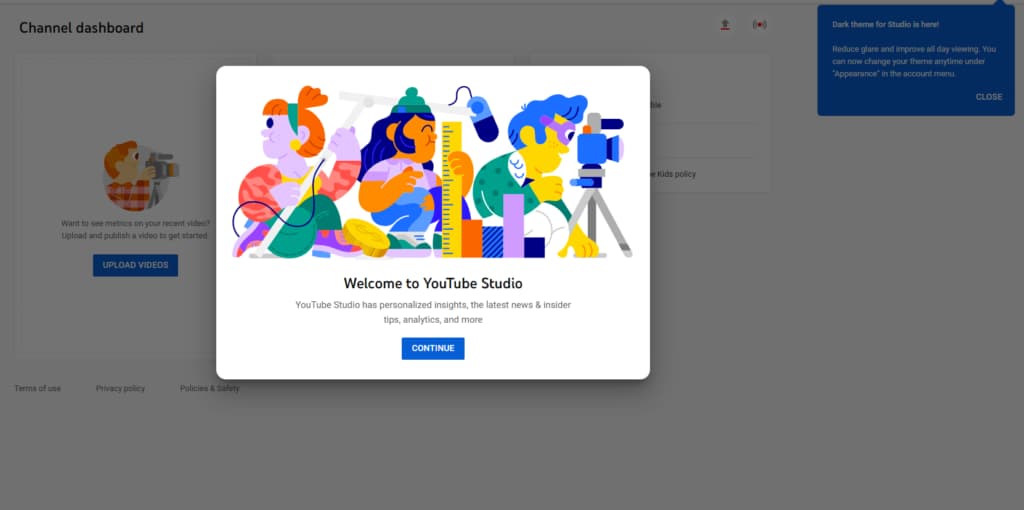The image size is (1024, 510).
Task: Click the Welcome to YouTube Studio heading
Action: [433, 283]
